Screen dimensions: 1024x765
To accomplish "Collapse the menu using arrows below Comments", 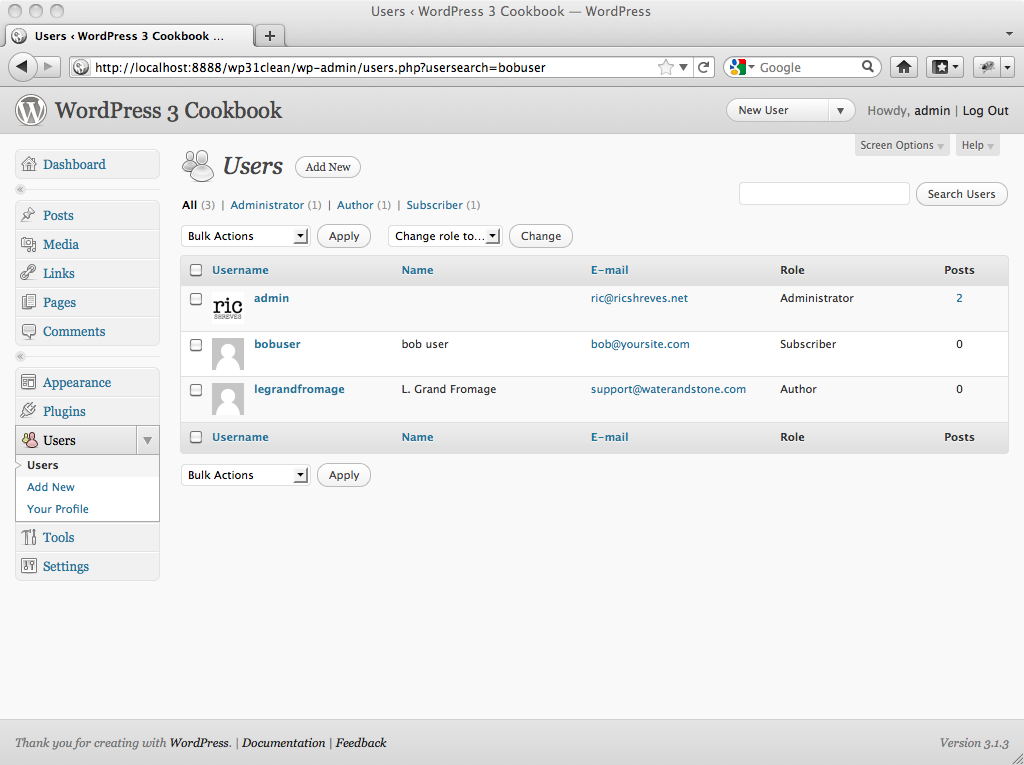I will (x=20, y=357).
